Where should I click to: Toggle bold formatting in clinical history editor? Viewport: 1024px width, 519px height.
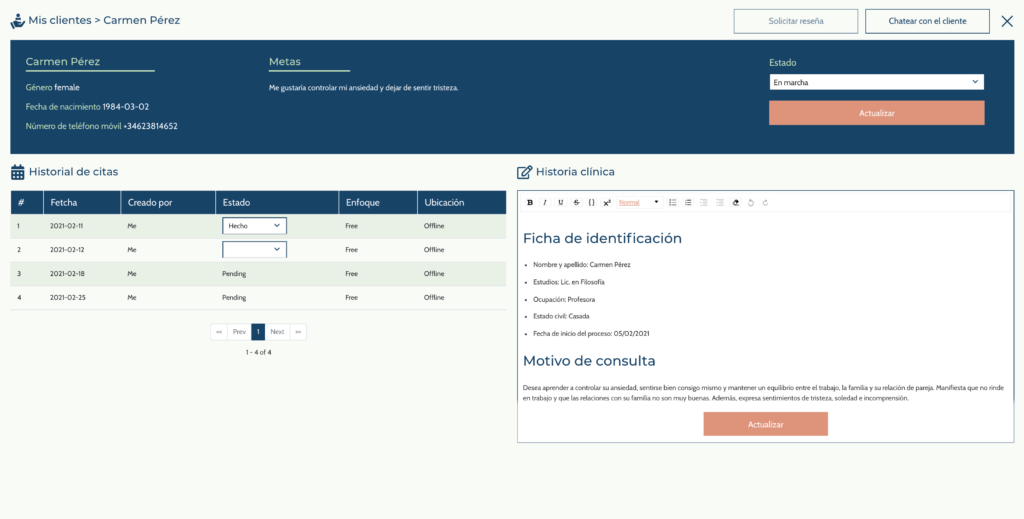pos(530,202)
